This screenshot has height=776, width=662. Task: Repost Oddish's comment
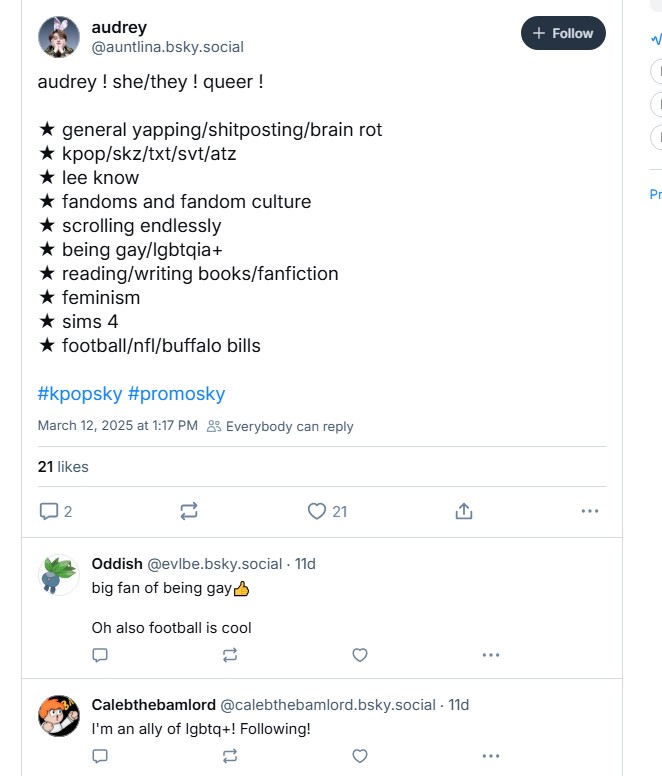click(230, 655)
